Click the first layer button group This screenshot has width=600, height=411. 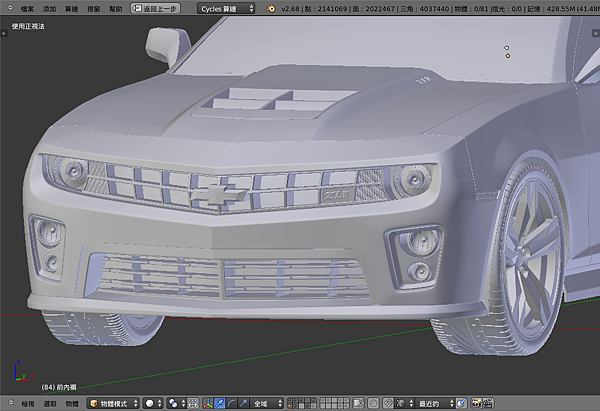302,403
